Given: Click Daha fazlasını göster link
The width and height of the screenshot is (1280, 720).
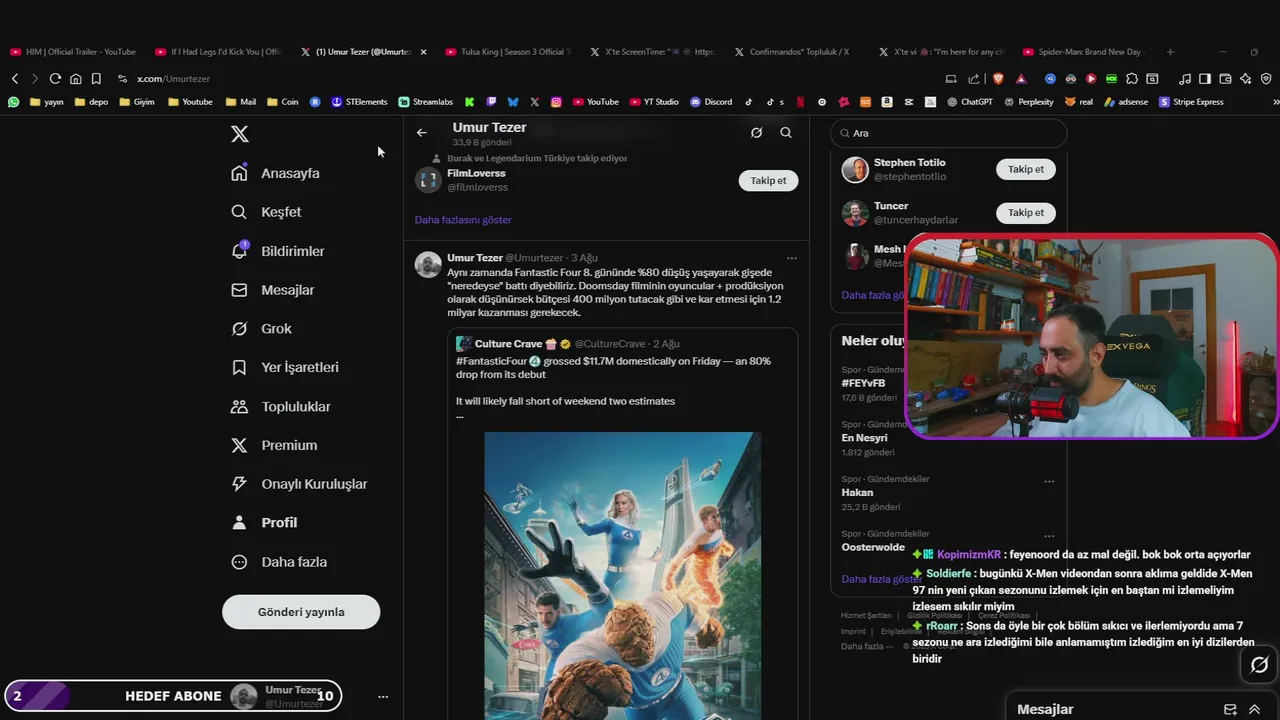Looking at the screenshot, I should [463, 220].
